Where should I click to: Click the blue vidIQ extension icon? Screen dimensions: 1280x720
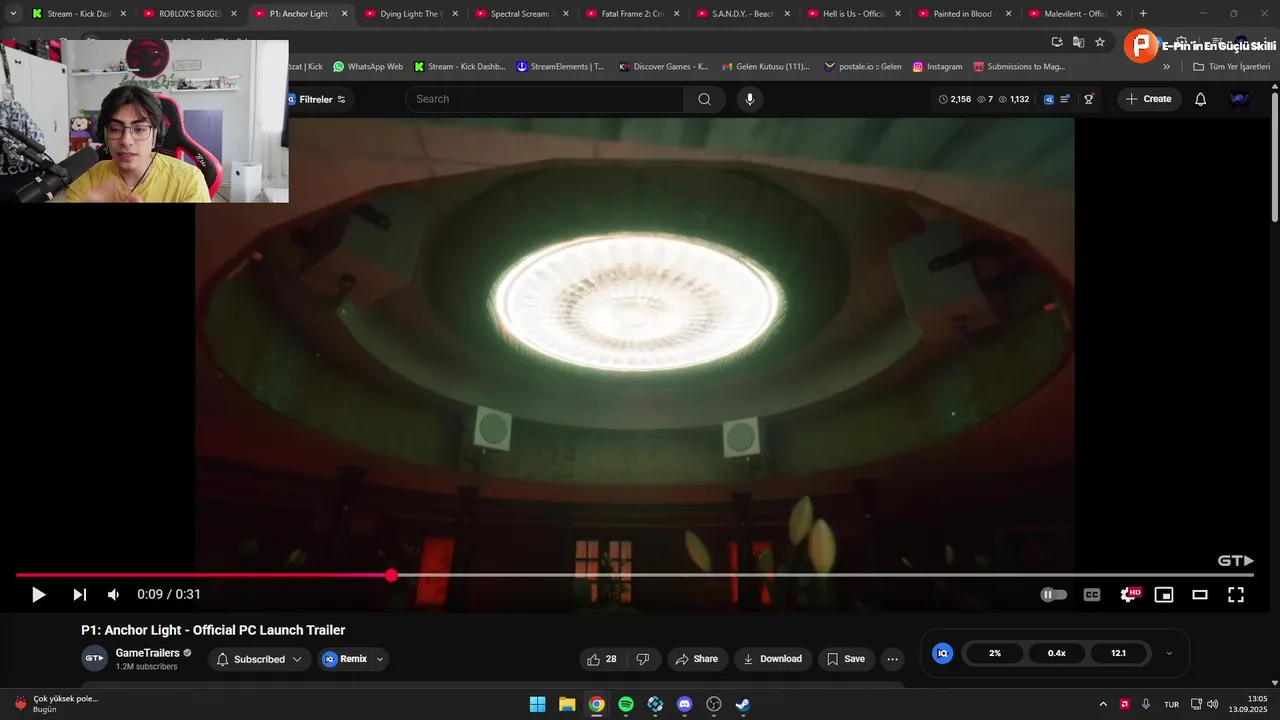(1048, 99)
